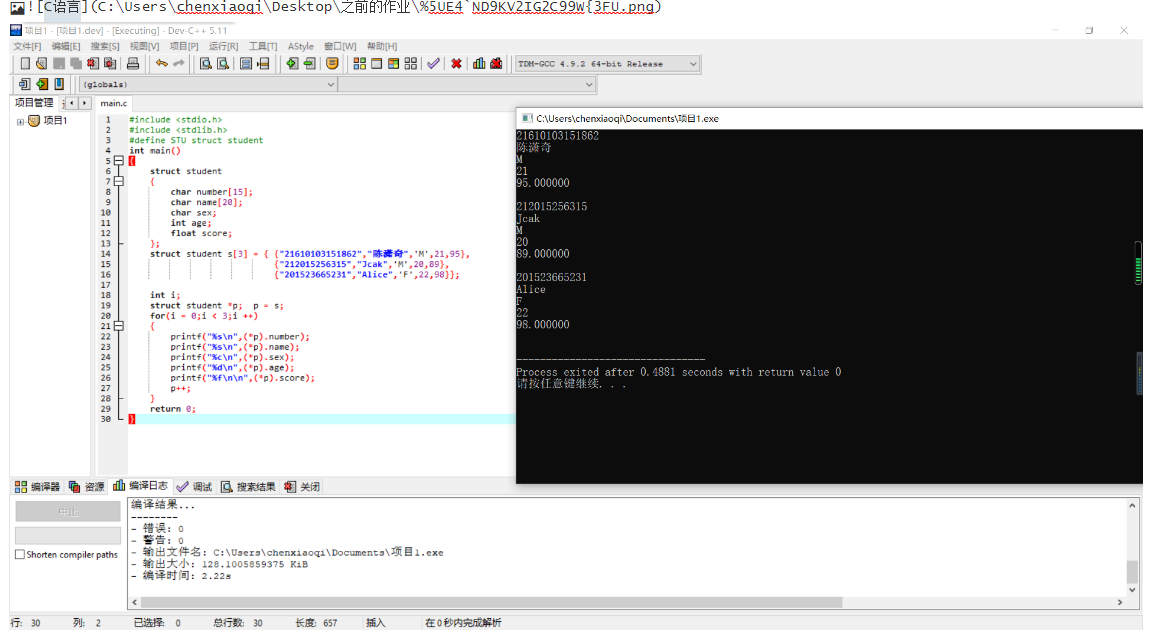
Task: Collapse the for-loop block at line 21
Action: [118, 326]
